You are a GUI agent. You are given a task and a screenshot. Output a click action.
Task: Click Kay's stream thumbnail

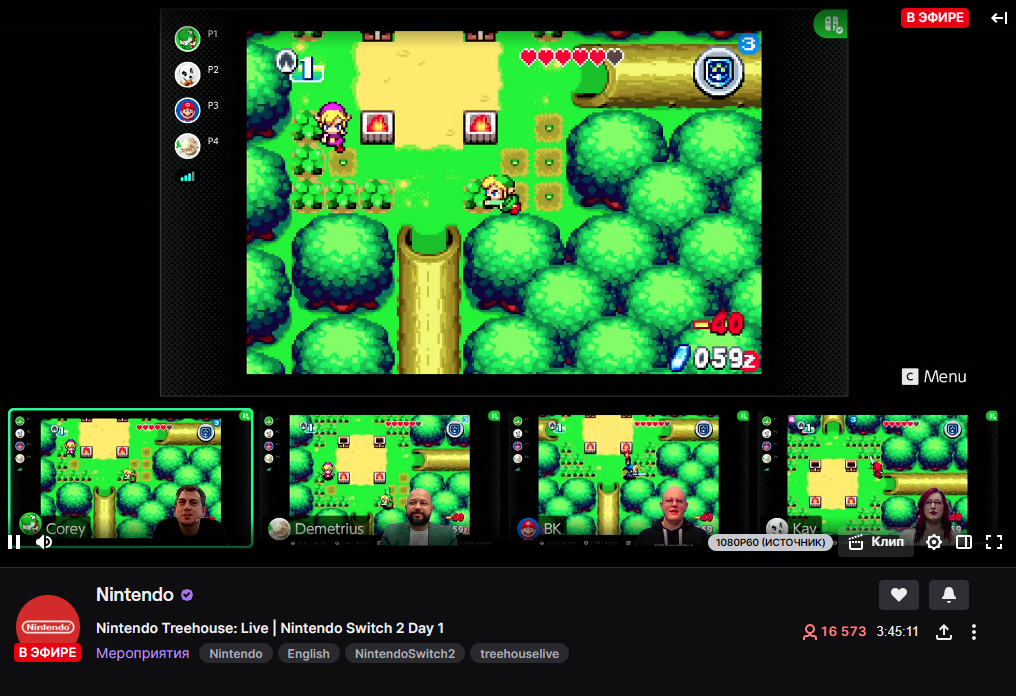coord(877,478)
